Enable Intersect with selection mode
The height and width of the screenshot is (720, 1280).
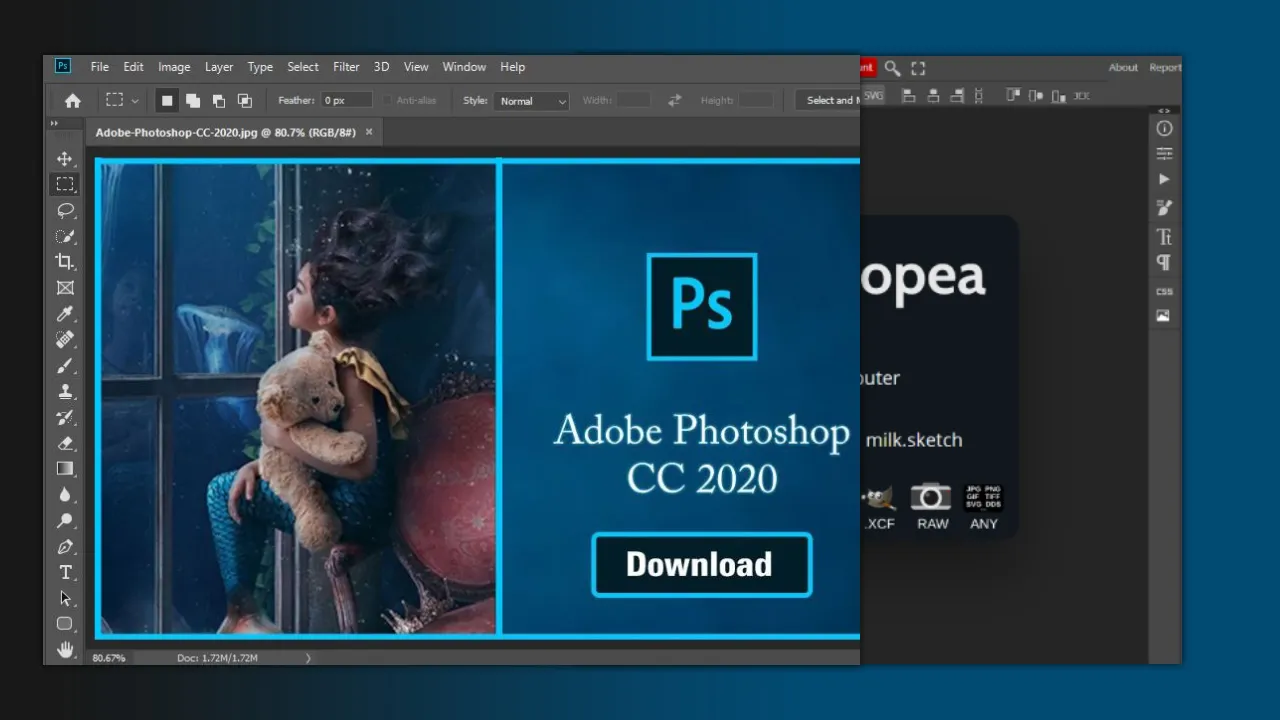click(245, 100)
